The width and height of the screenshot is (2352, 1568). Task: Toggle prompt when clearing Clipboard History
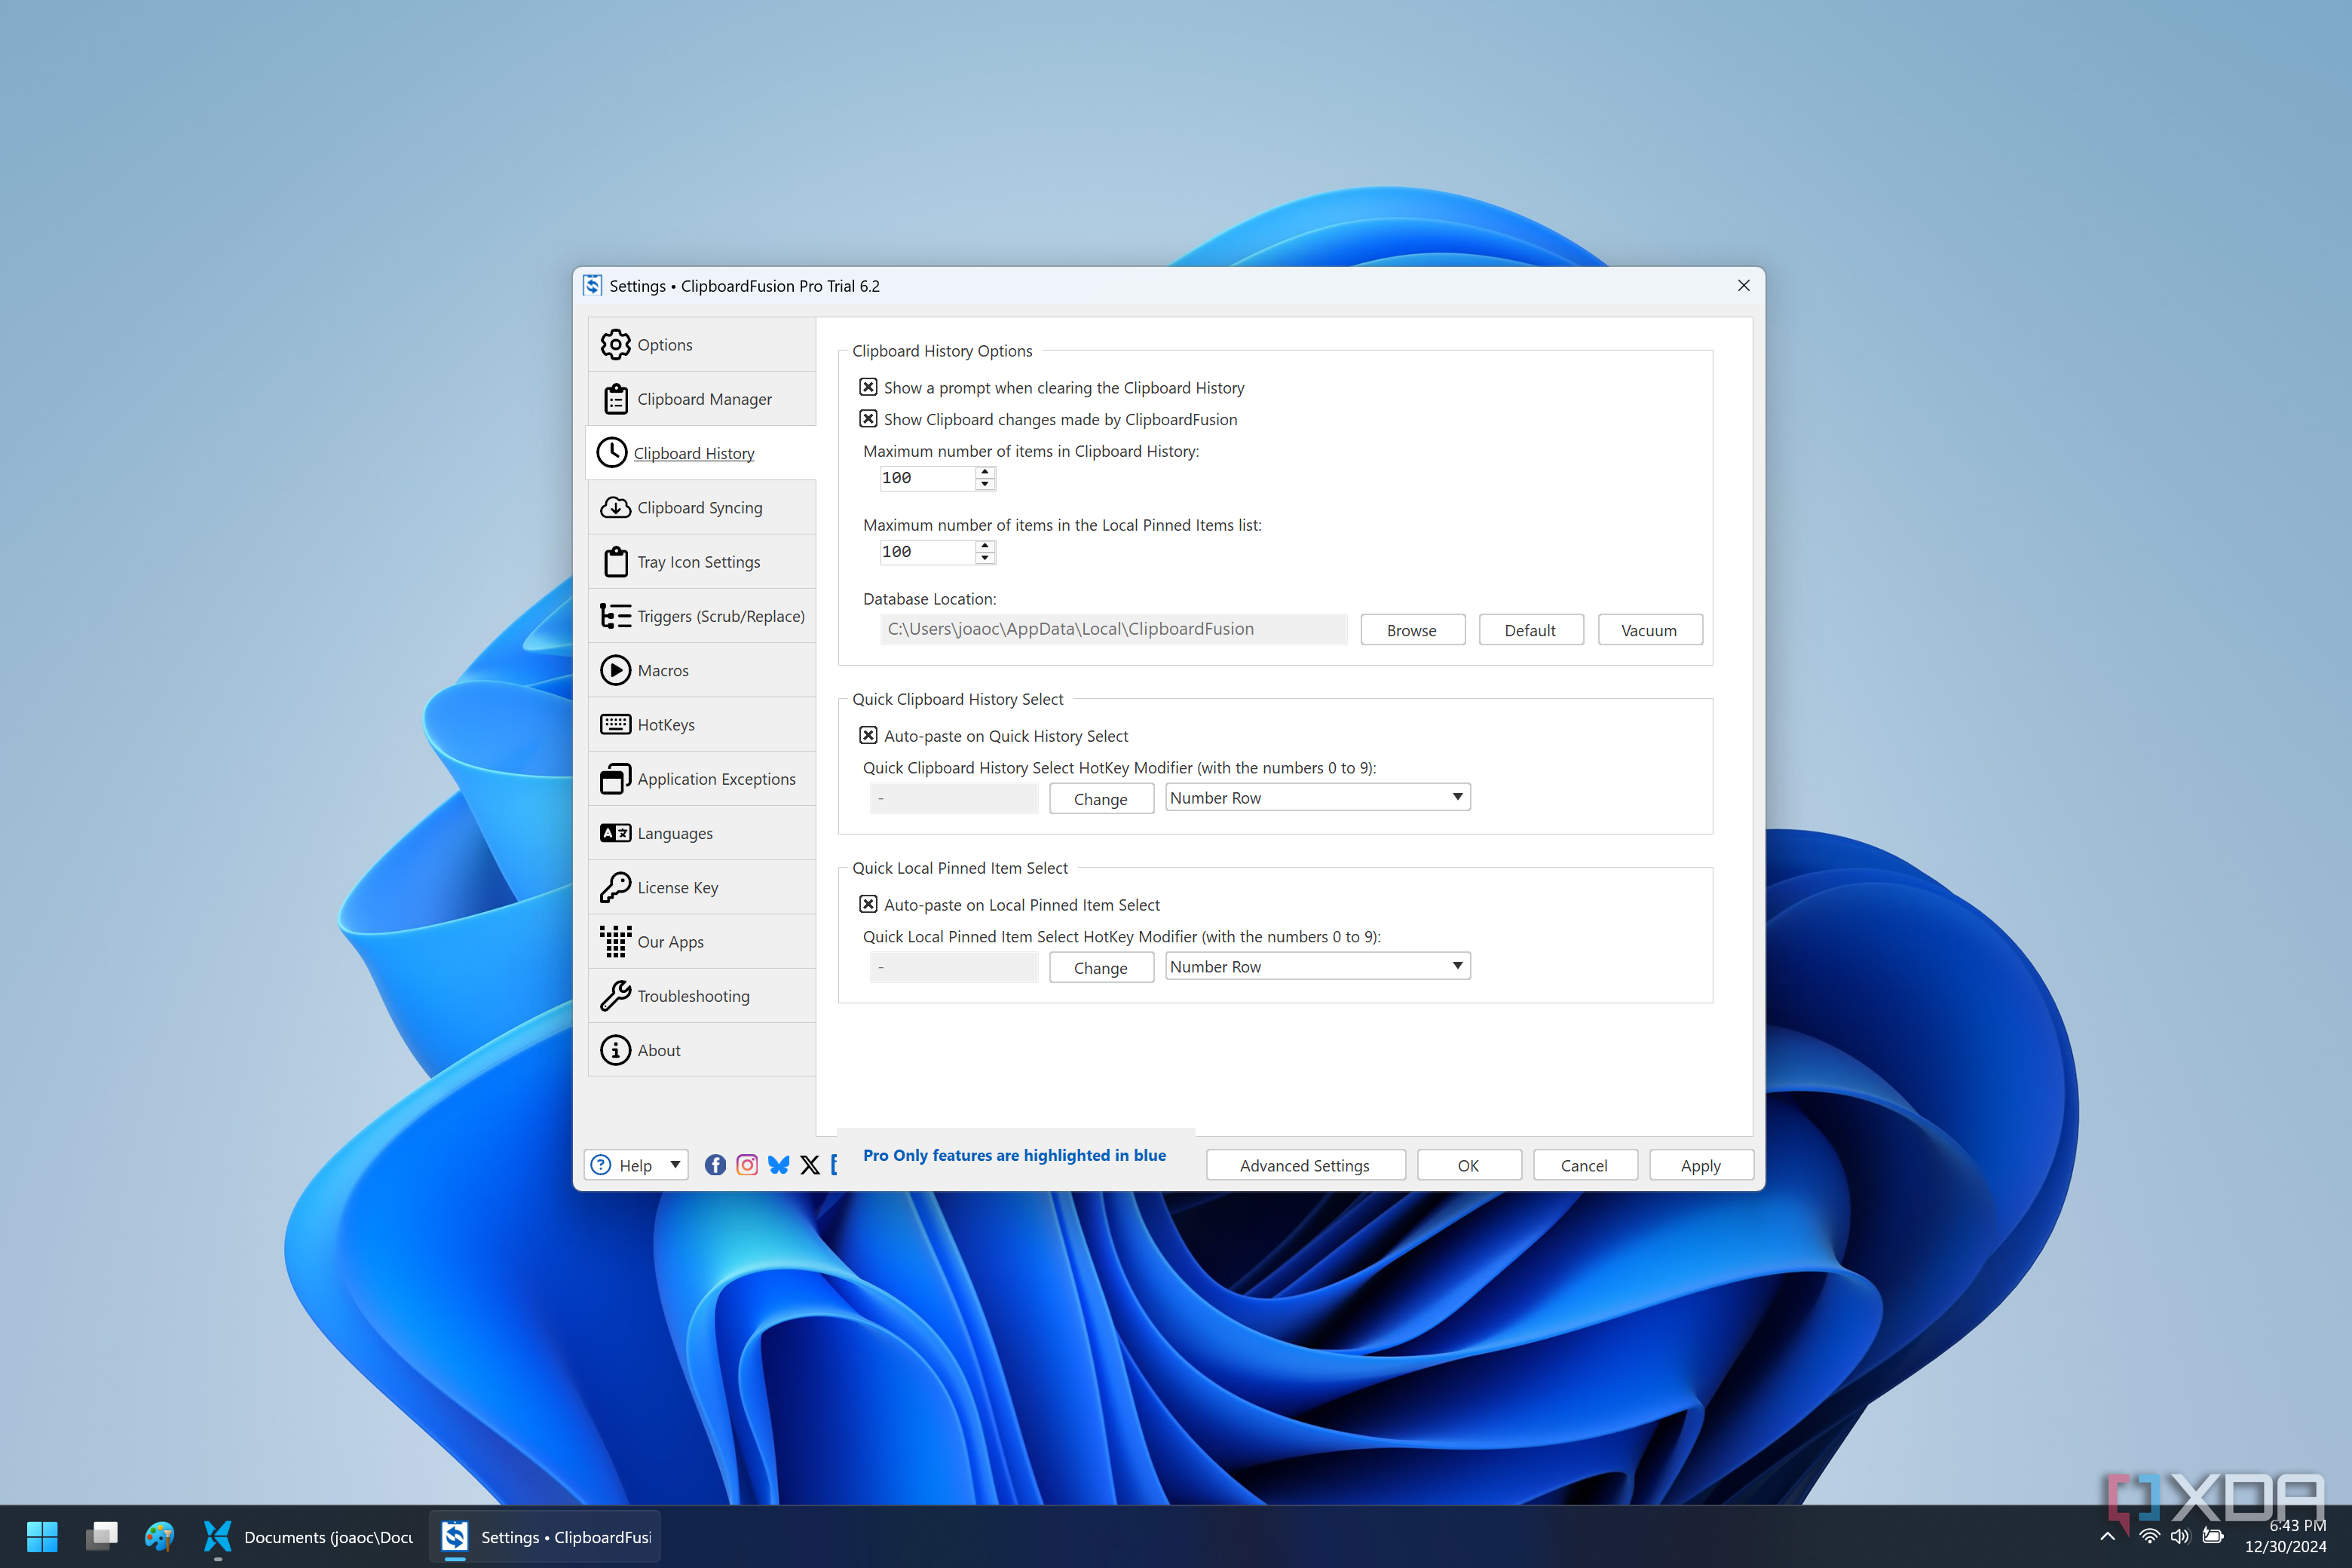(868, 387)
